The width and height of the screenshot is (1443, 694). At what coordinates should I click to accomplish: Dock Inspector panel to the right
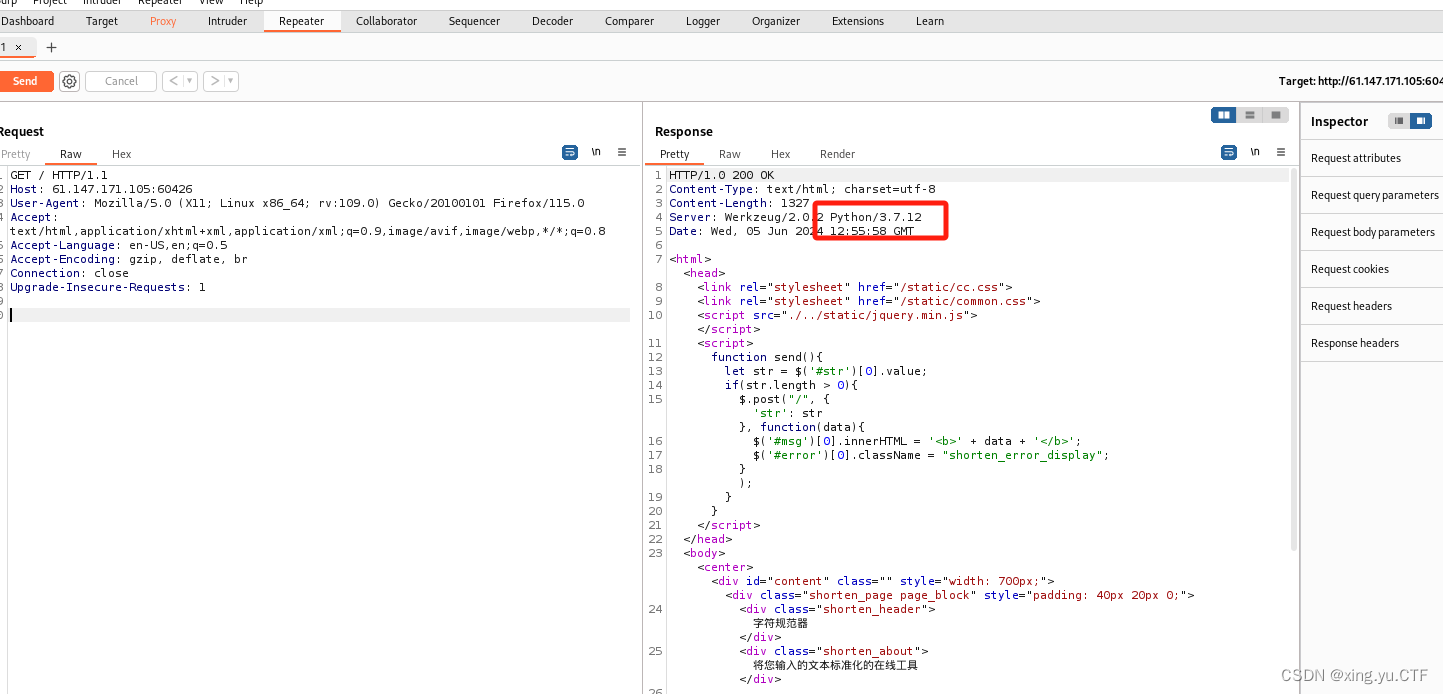[x=1421, y=121]
